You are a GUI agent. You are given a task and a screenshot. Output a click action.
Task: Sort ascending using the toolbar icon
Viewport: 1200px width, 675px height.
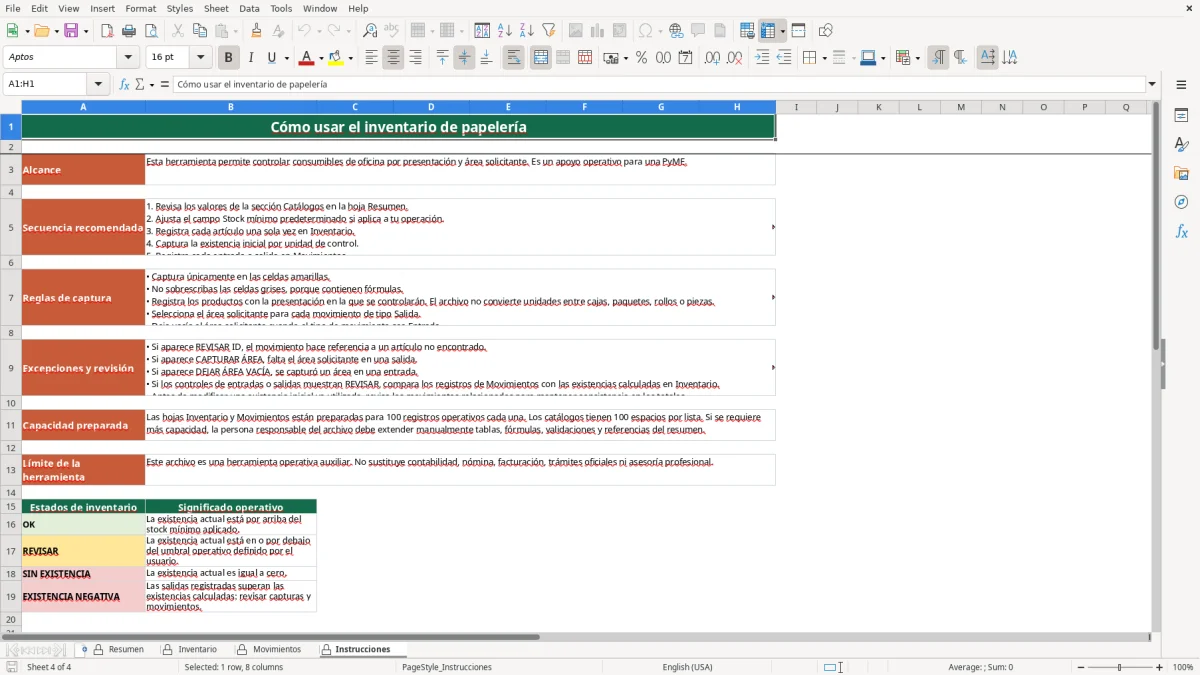(505, 31)
